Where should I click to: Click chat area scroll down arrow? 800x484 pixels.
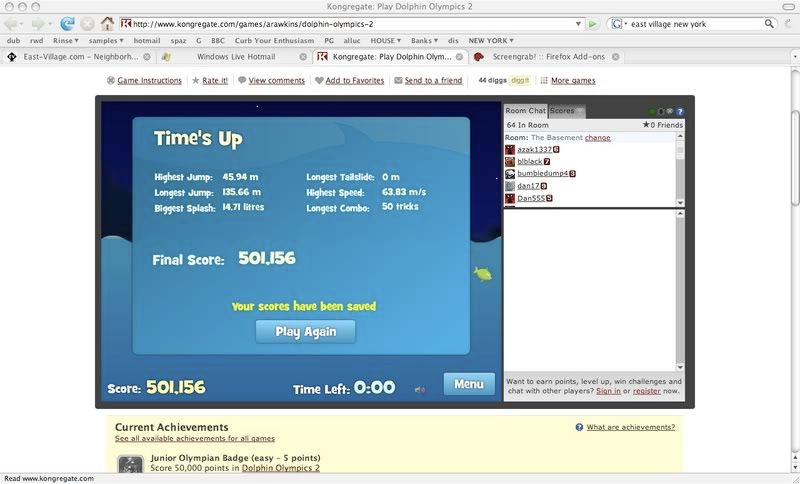pos(680,367)
